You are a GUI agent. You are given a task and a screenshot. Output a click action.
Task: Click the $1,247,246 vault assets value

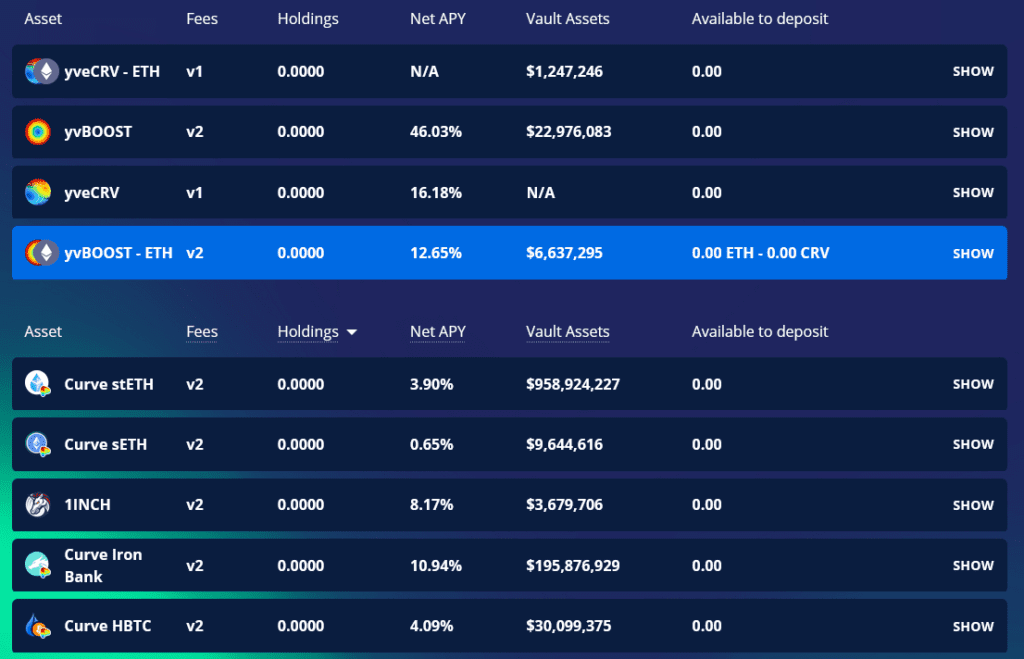[x=564, y=72]
